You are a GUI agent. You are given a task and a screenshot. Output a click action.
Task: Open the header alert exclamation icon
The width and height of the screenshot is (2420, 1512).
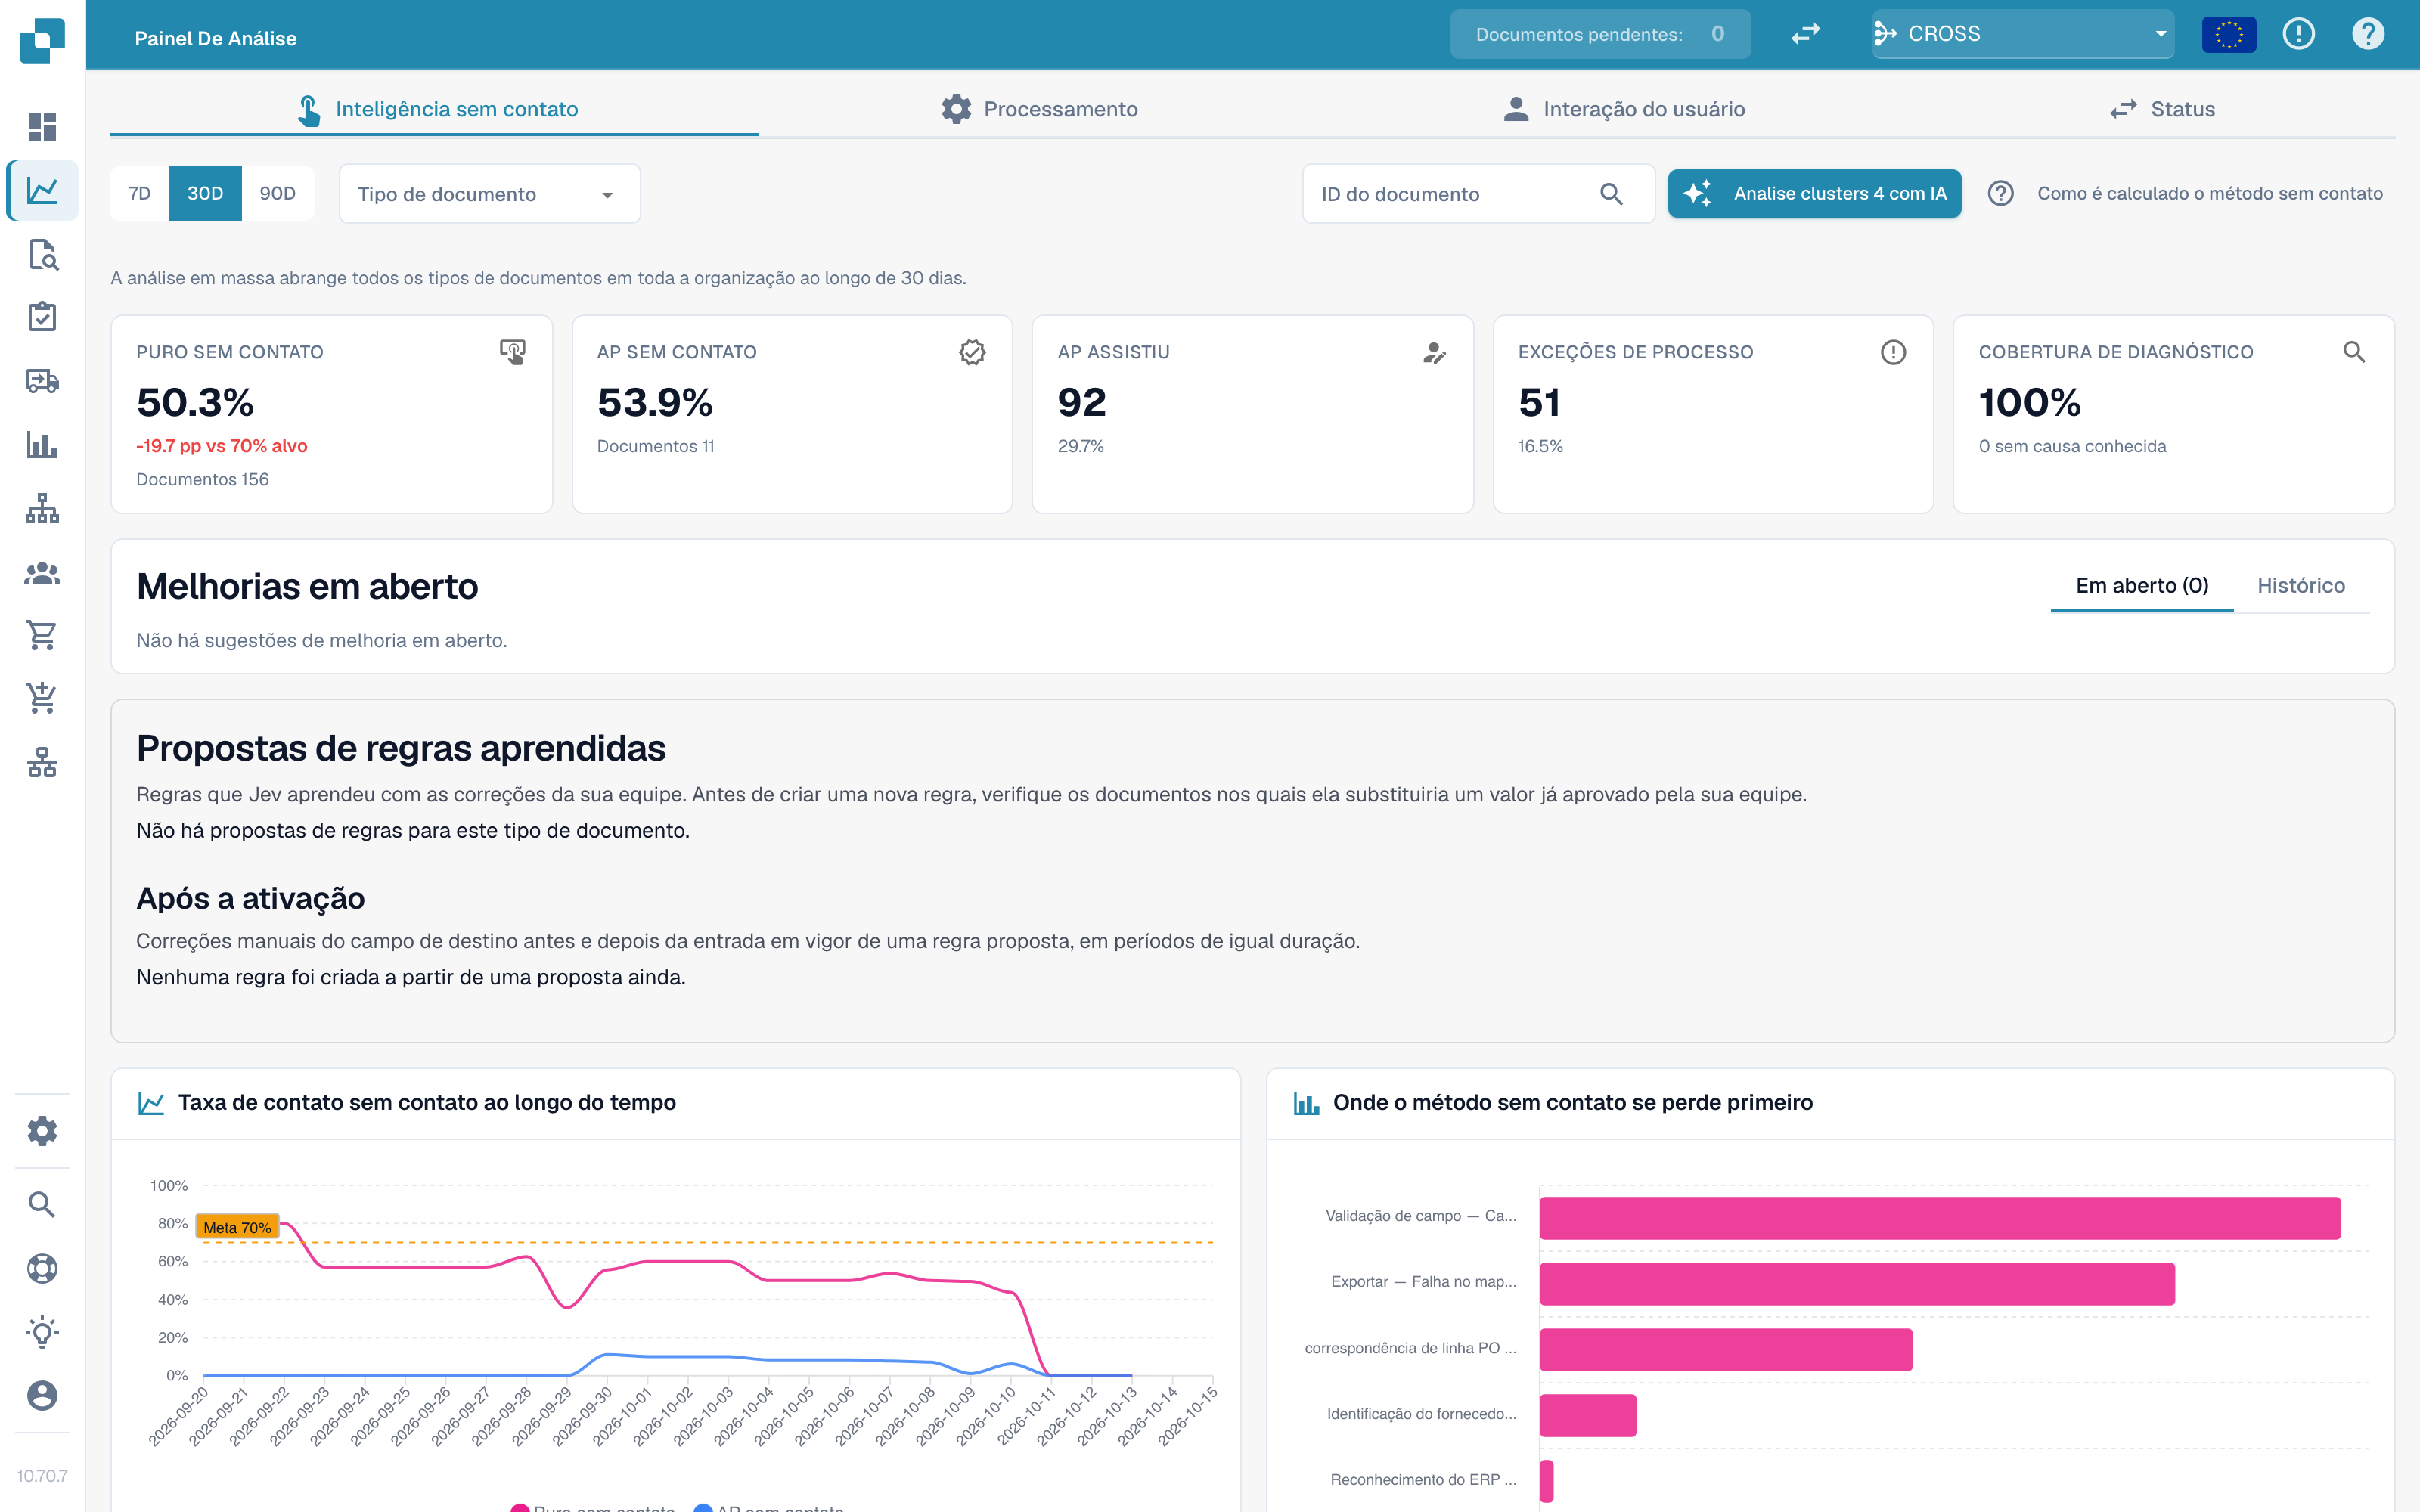[2299, 34]
